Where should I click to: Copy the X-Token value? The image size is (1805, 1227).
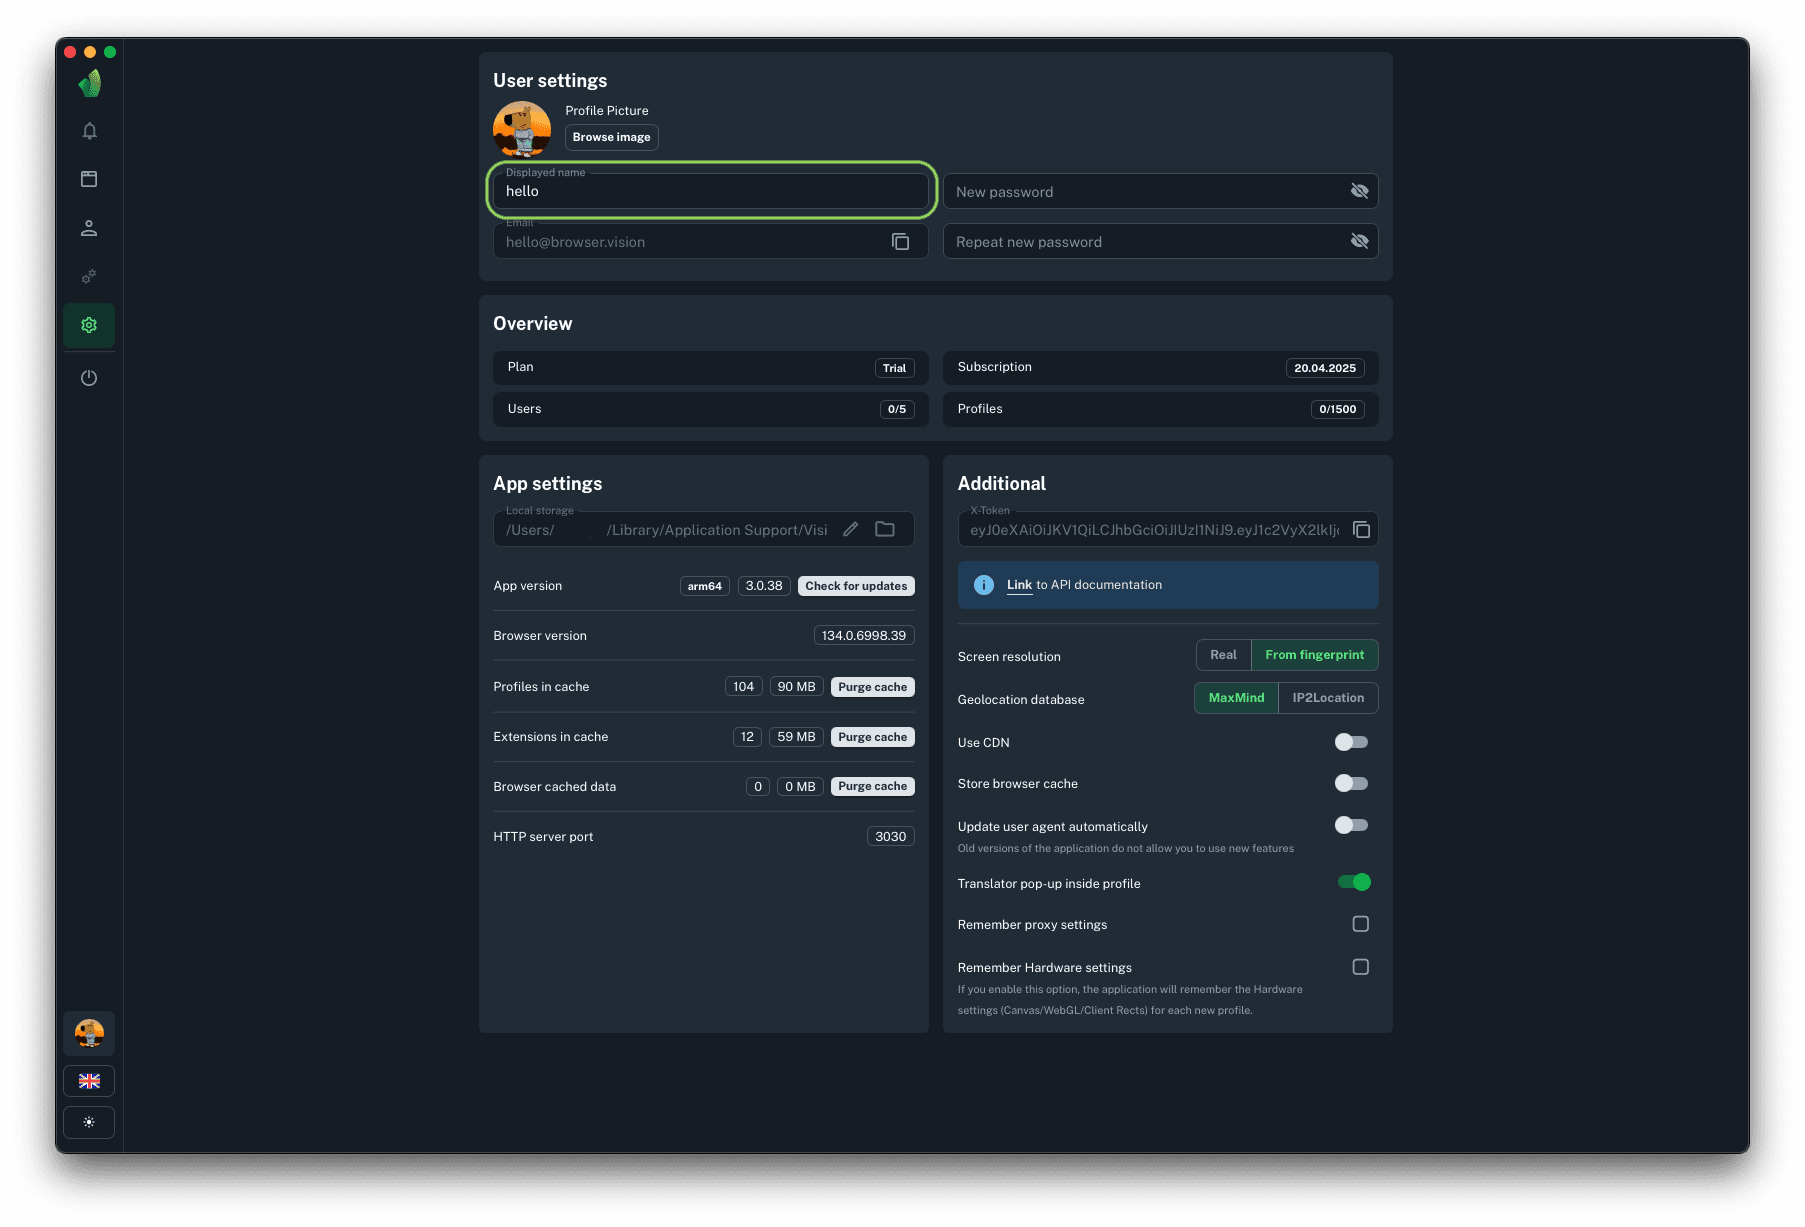tap(1361, 530)
